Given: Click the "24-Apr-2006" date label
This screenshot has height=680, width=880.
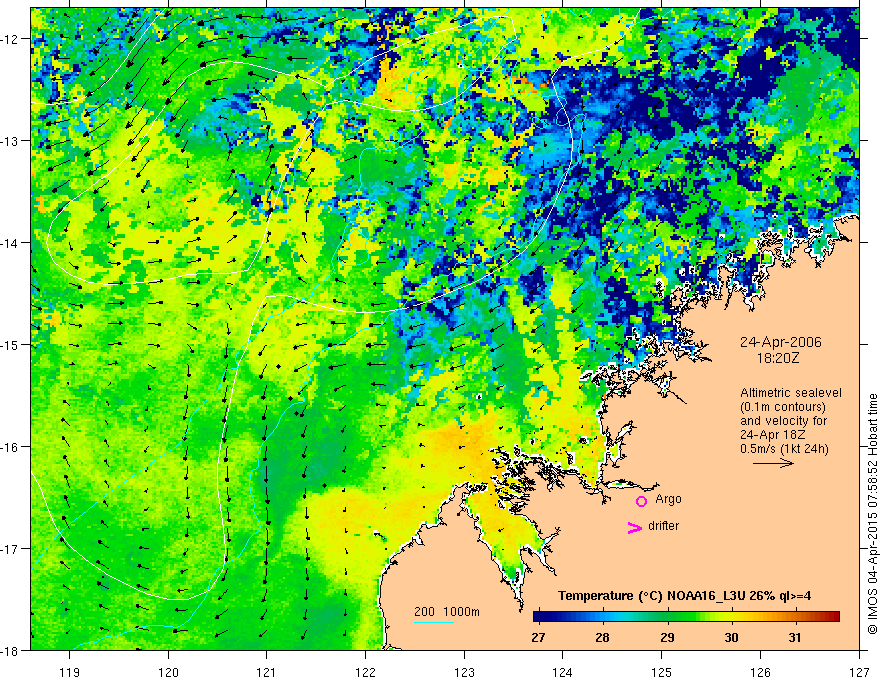Looking at the screenshot, I should [781, 342].
